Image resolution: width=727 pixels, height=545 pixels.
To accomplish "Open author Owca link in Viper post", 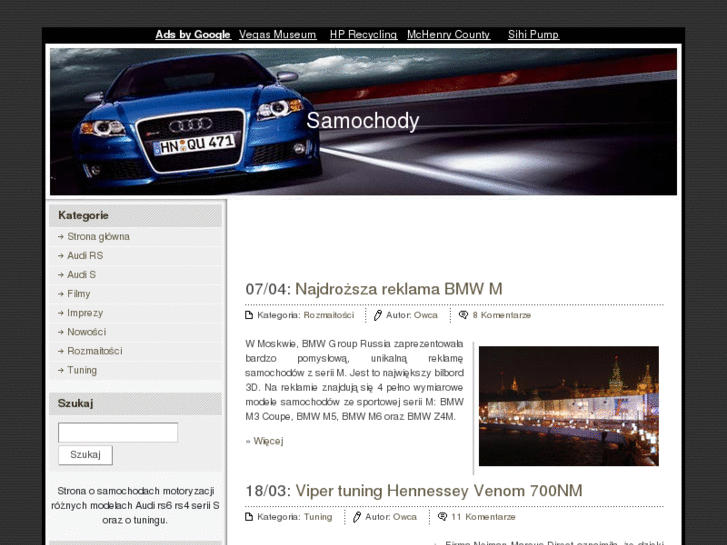I will 405,517.
